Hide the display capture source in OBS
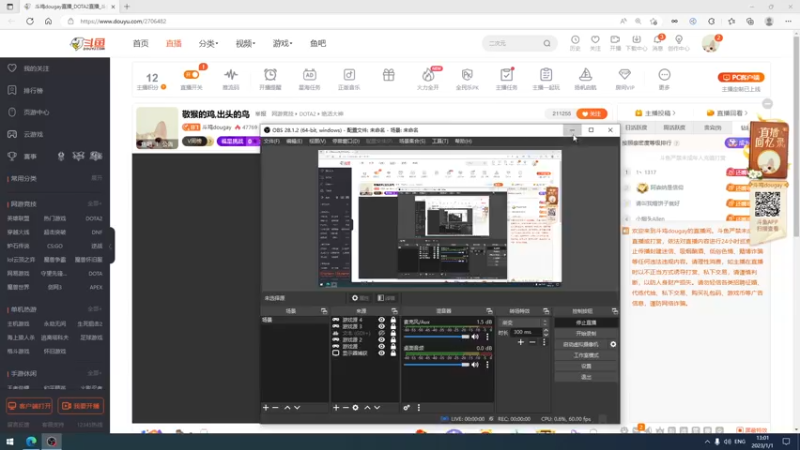This screenshot has height=450, width=800. (x=381, y=353)
